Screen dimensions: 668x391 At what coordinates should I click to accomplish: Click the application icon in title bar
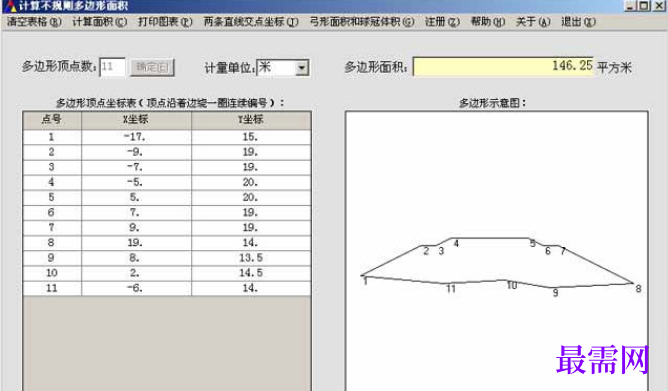click(10, 6)
